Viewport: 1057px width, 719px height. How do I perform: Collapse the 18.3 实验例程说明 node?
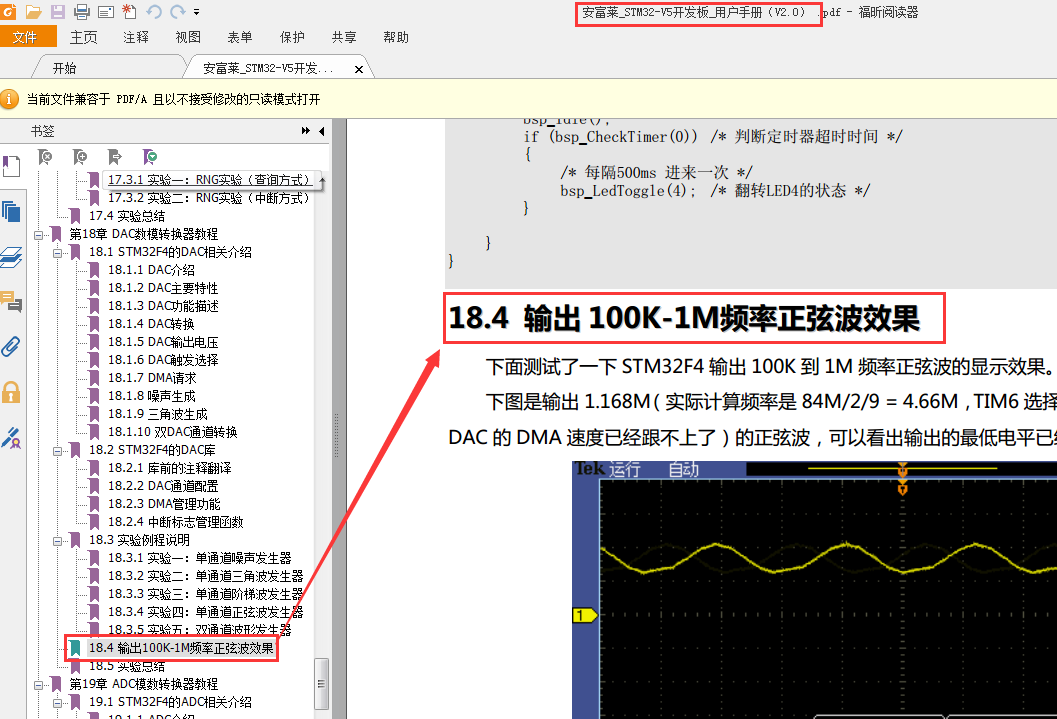[x=57, y=540]
